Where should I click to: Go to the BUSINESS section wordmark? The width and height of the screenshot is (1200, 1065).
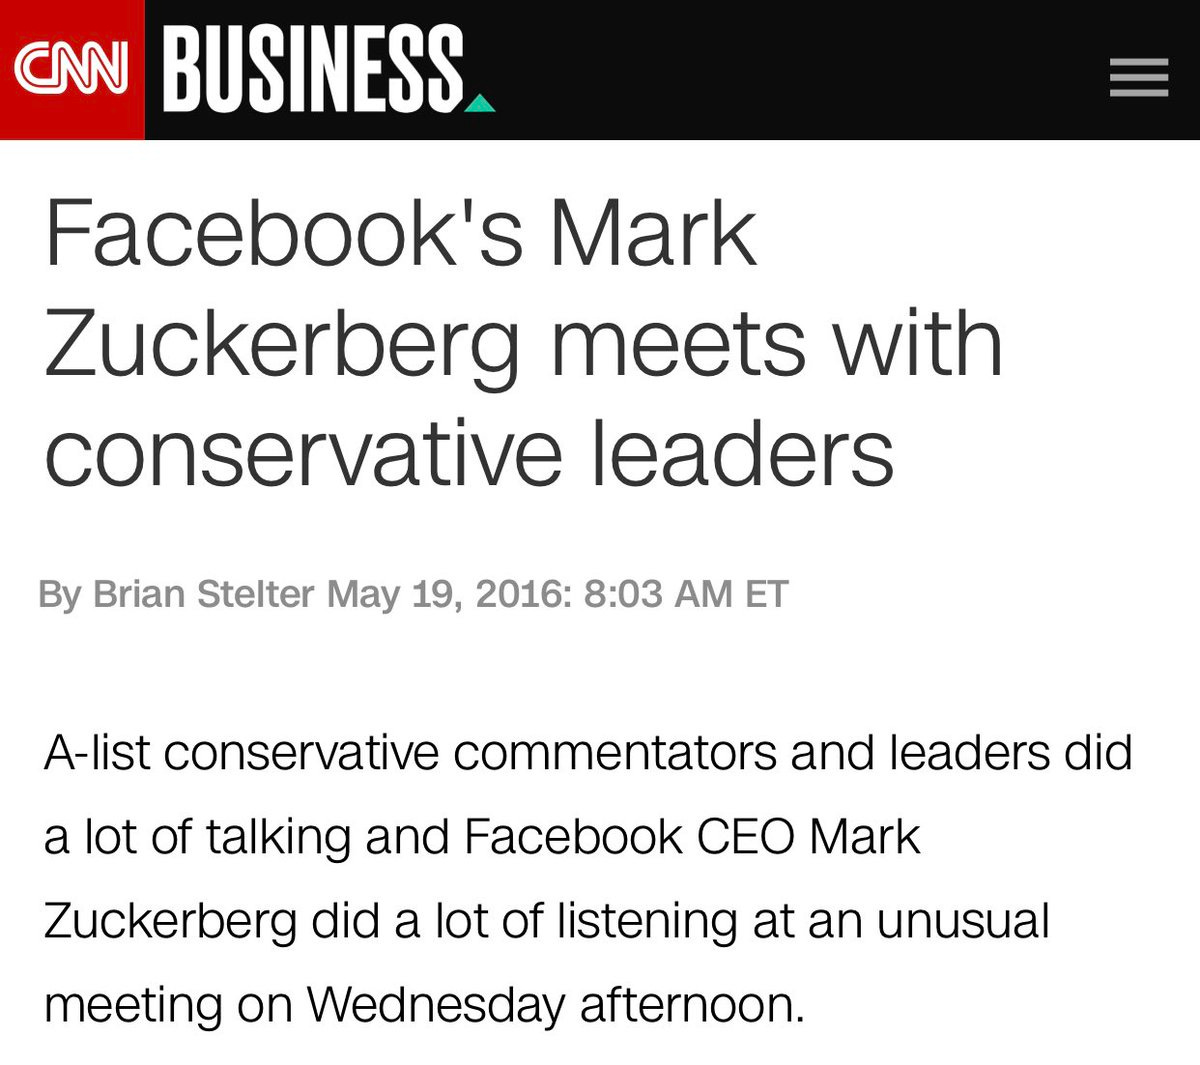click(312, 68)
